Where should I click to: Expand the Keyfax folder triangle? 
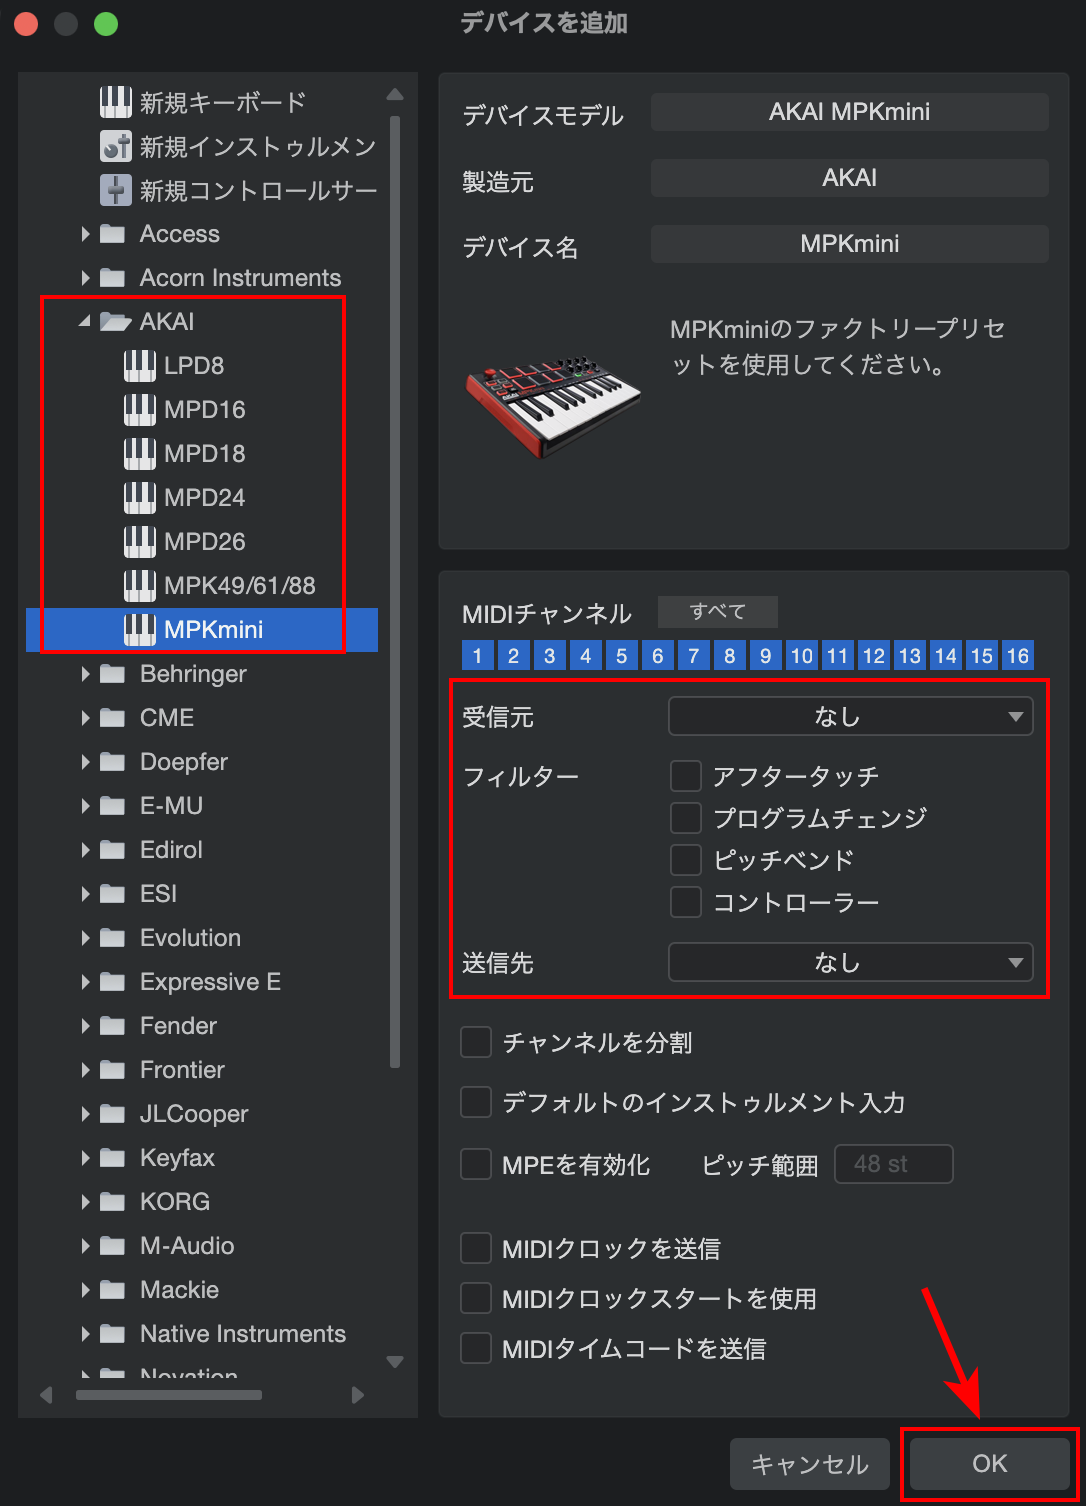(x=85, y=1158)
